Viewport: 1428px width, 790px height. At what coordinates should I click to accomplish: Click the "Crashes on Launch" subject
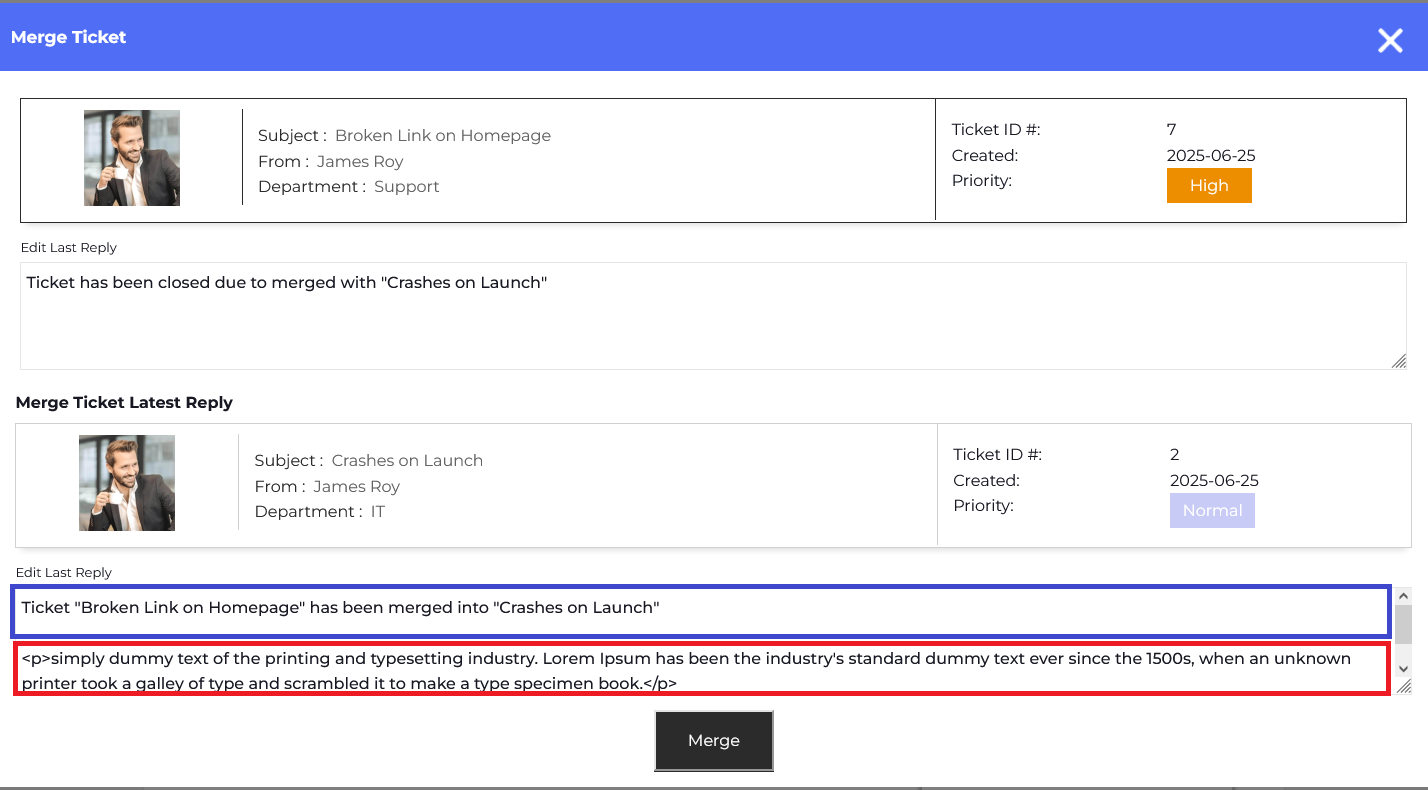coord(407,461)
